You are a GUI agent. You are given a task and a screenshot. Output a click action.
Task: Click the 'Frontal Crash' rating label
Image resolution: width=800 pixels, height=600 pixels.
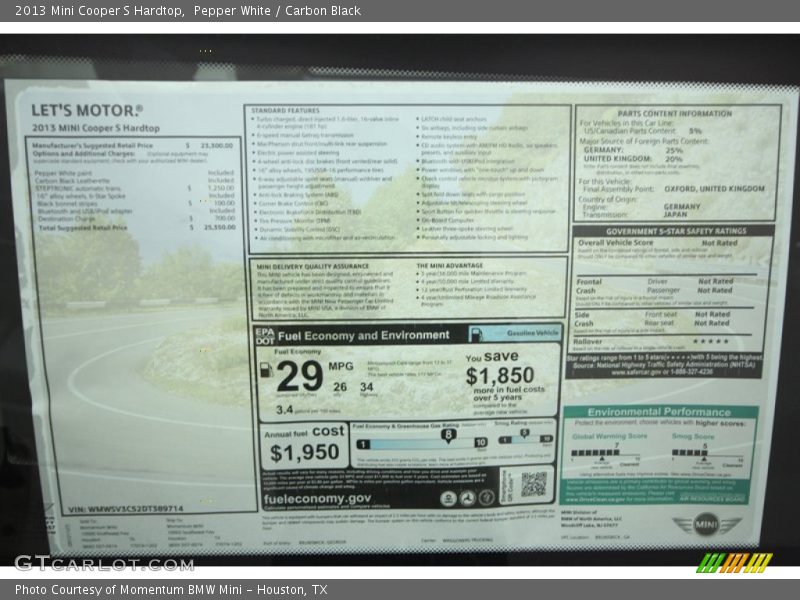coord(589,286)
